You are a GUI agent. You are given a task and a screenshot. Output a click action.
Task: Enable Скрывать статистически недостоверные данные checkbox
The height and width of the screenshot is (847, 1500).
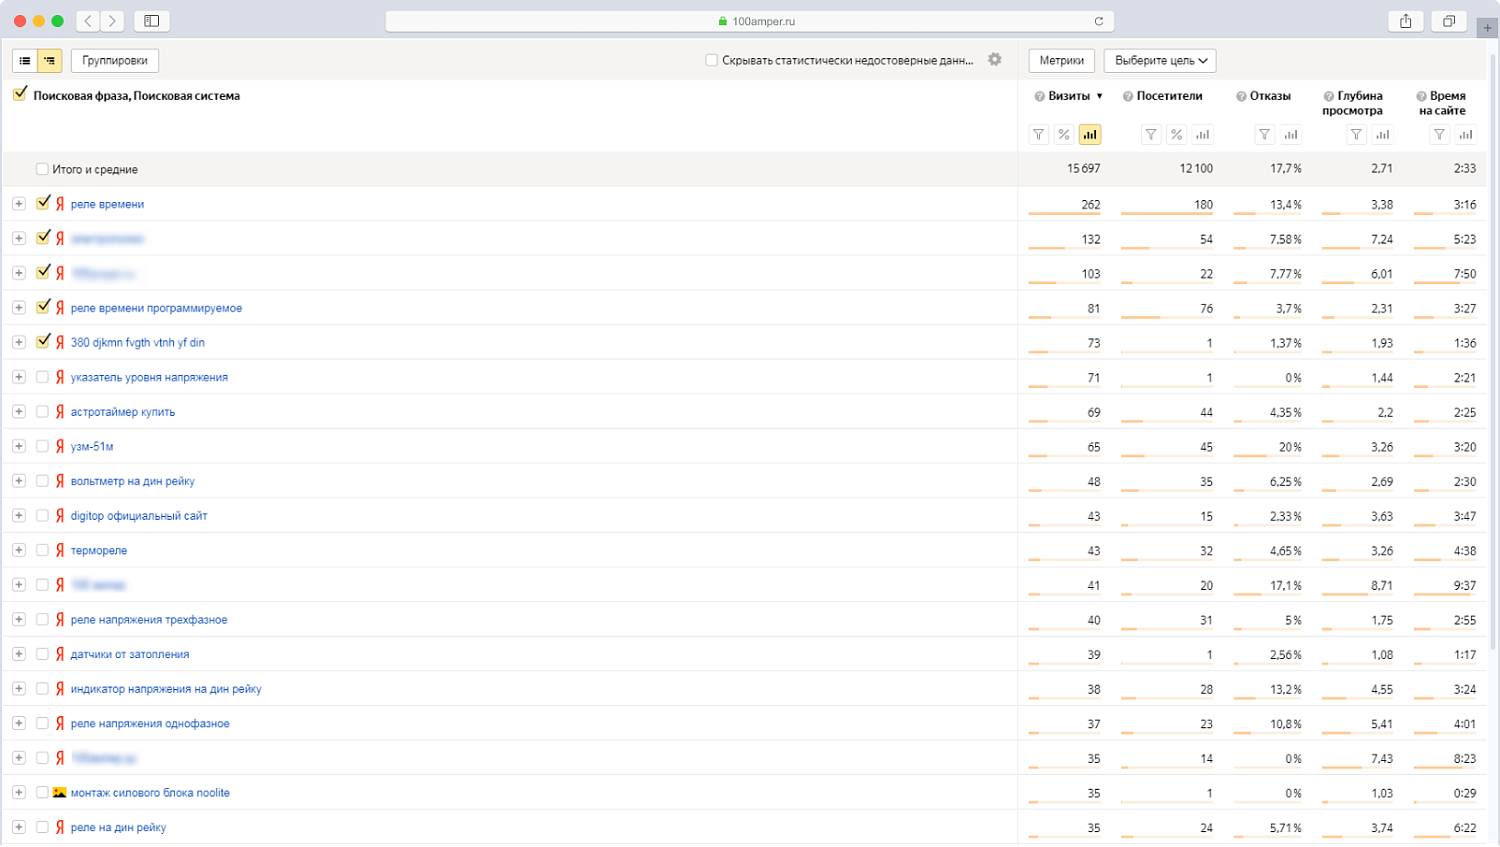[711, 60]
